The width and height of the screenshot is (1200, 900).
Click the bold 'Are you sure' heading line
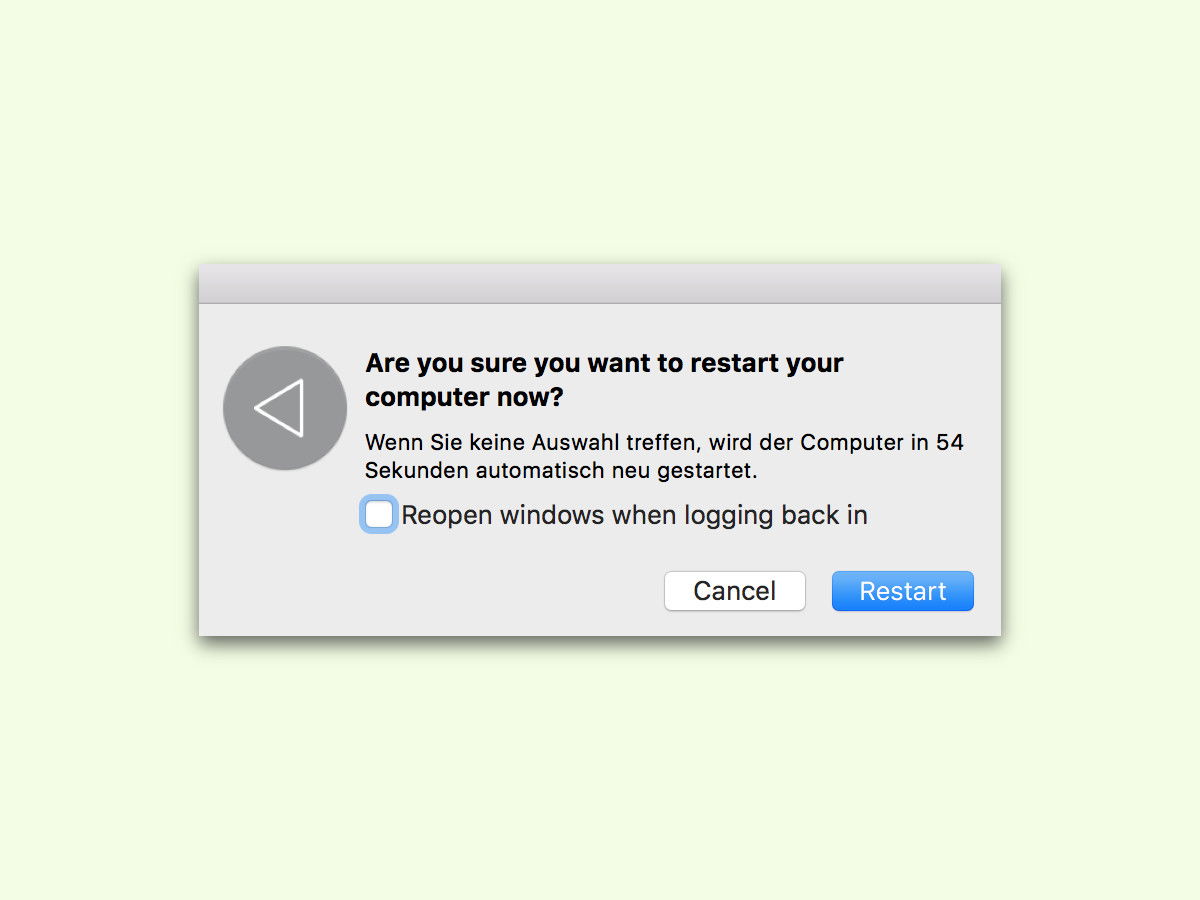click(604, 363)
